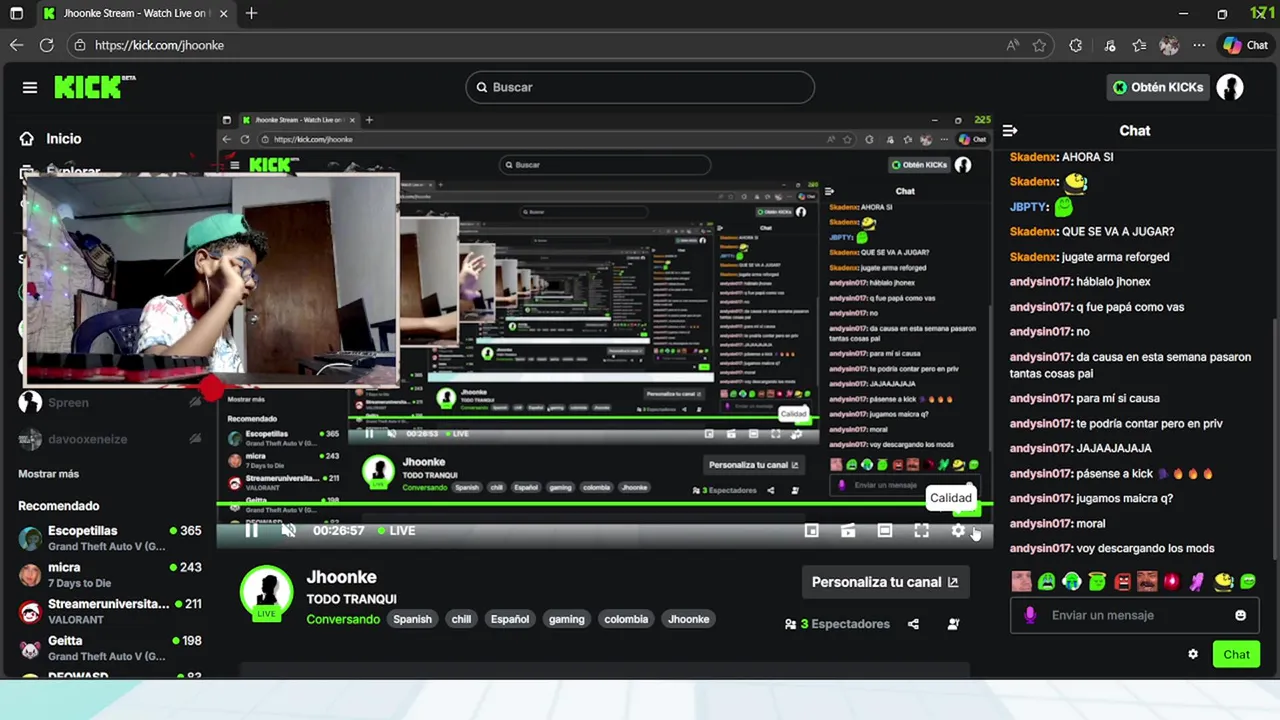The image size is (1280, 720).
Task: Open mini player mode icon
Action: click(812, 531)
